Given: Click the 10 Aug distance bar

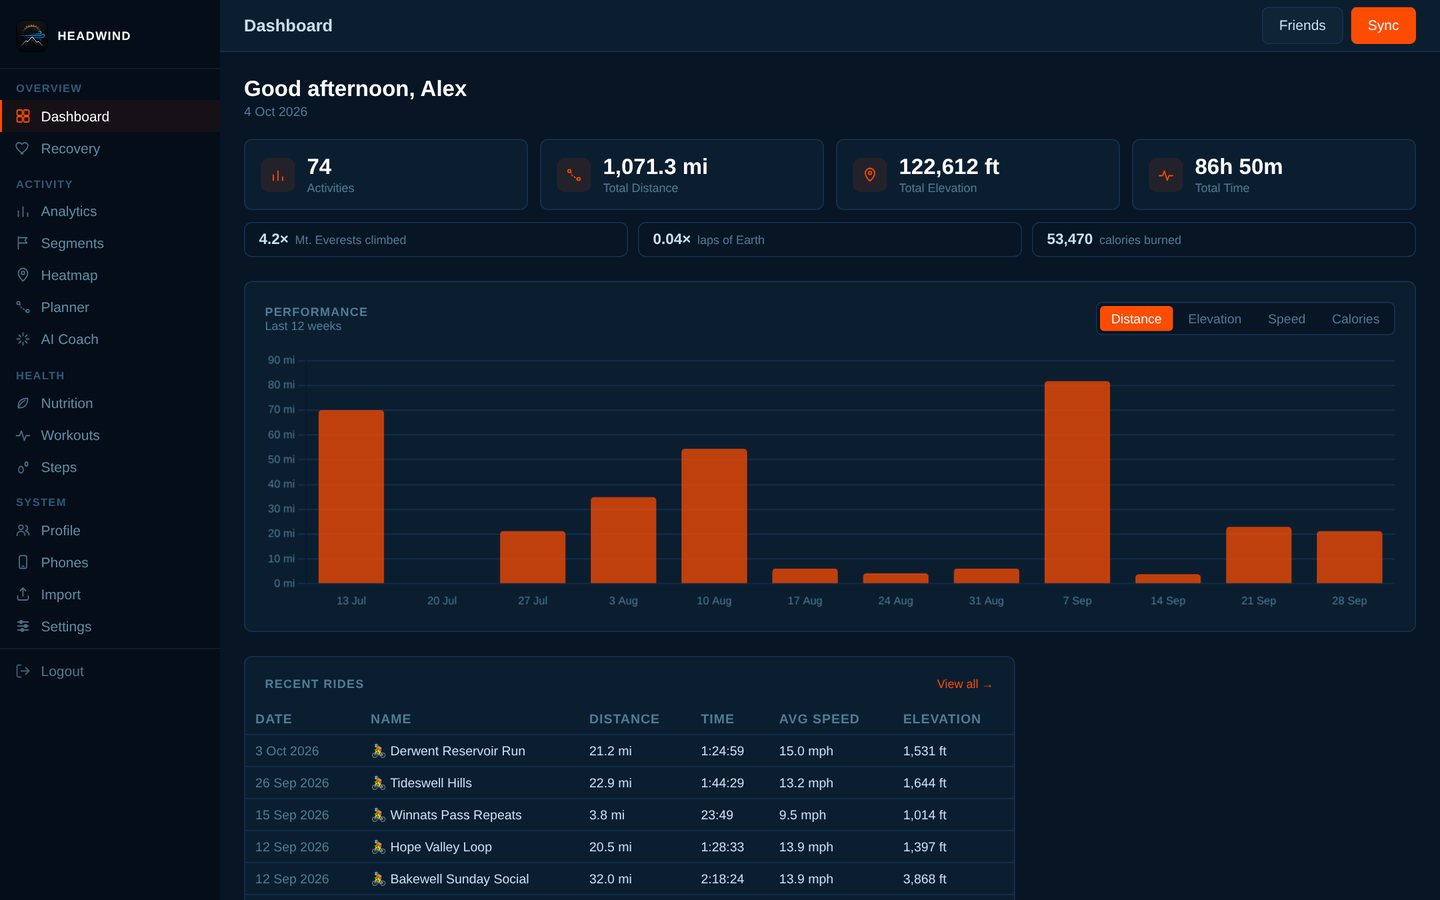Looking at the screenshot, I should [x=714, y=516].
